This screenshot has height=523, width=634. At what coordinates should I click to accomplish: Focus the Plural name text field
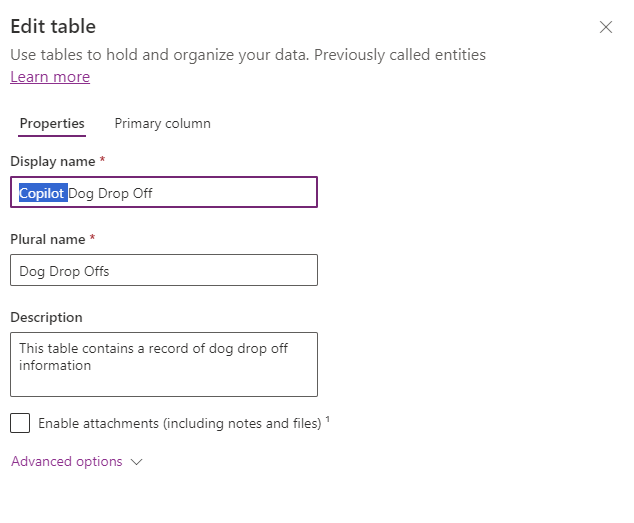click(x=164, y=270)
